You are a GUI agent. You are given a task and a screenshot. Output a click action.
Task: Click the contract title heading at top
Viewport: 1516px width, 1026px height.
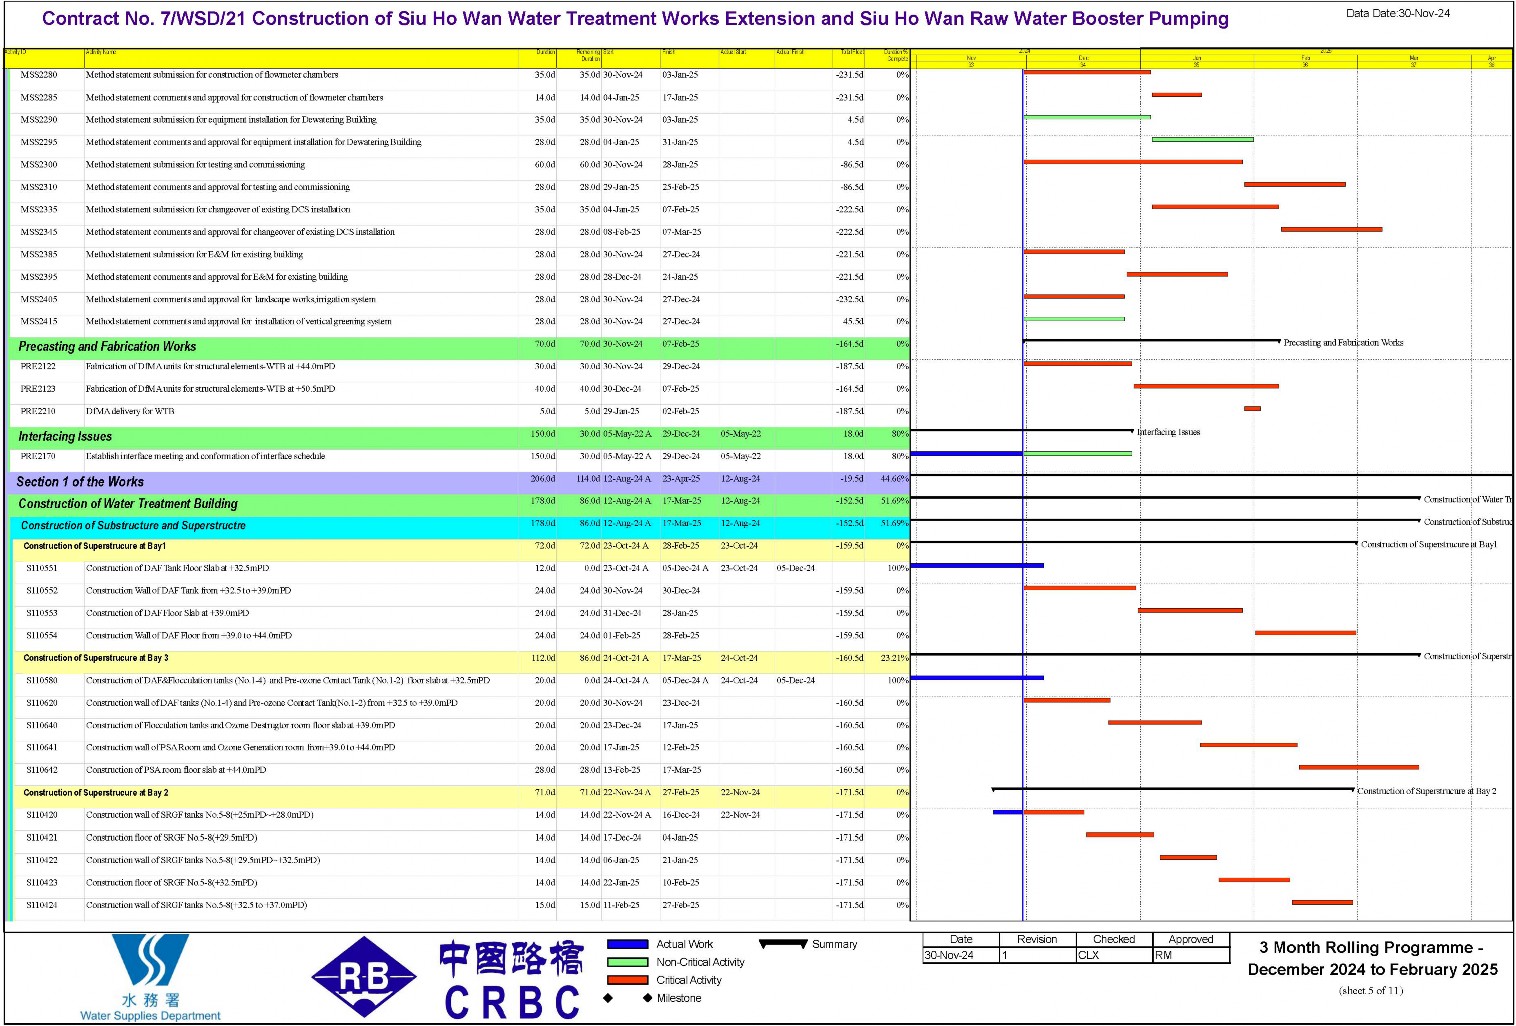click(635, 19)
